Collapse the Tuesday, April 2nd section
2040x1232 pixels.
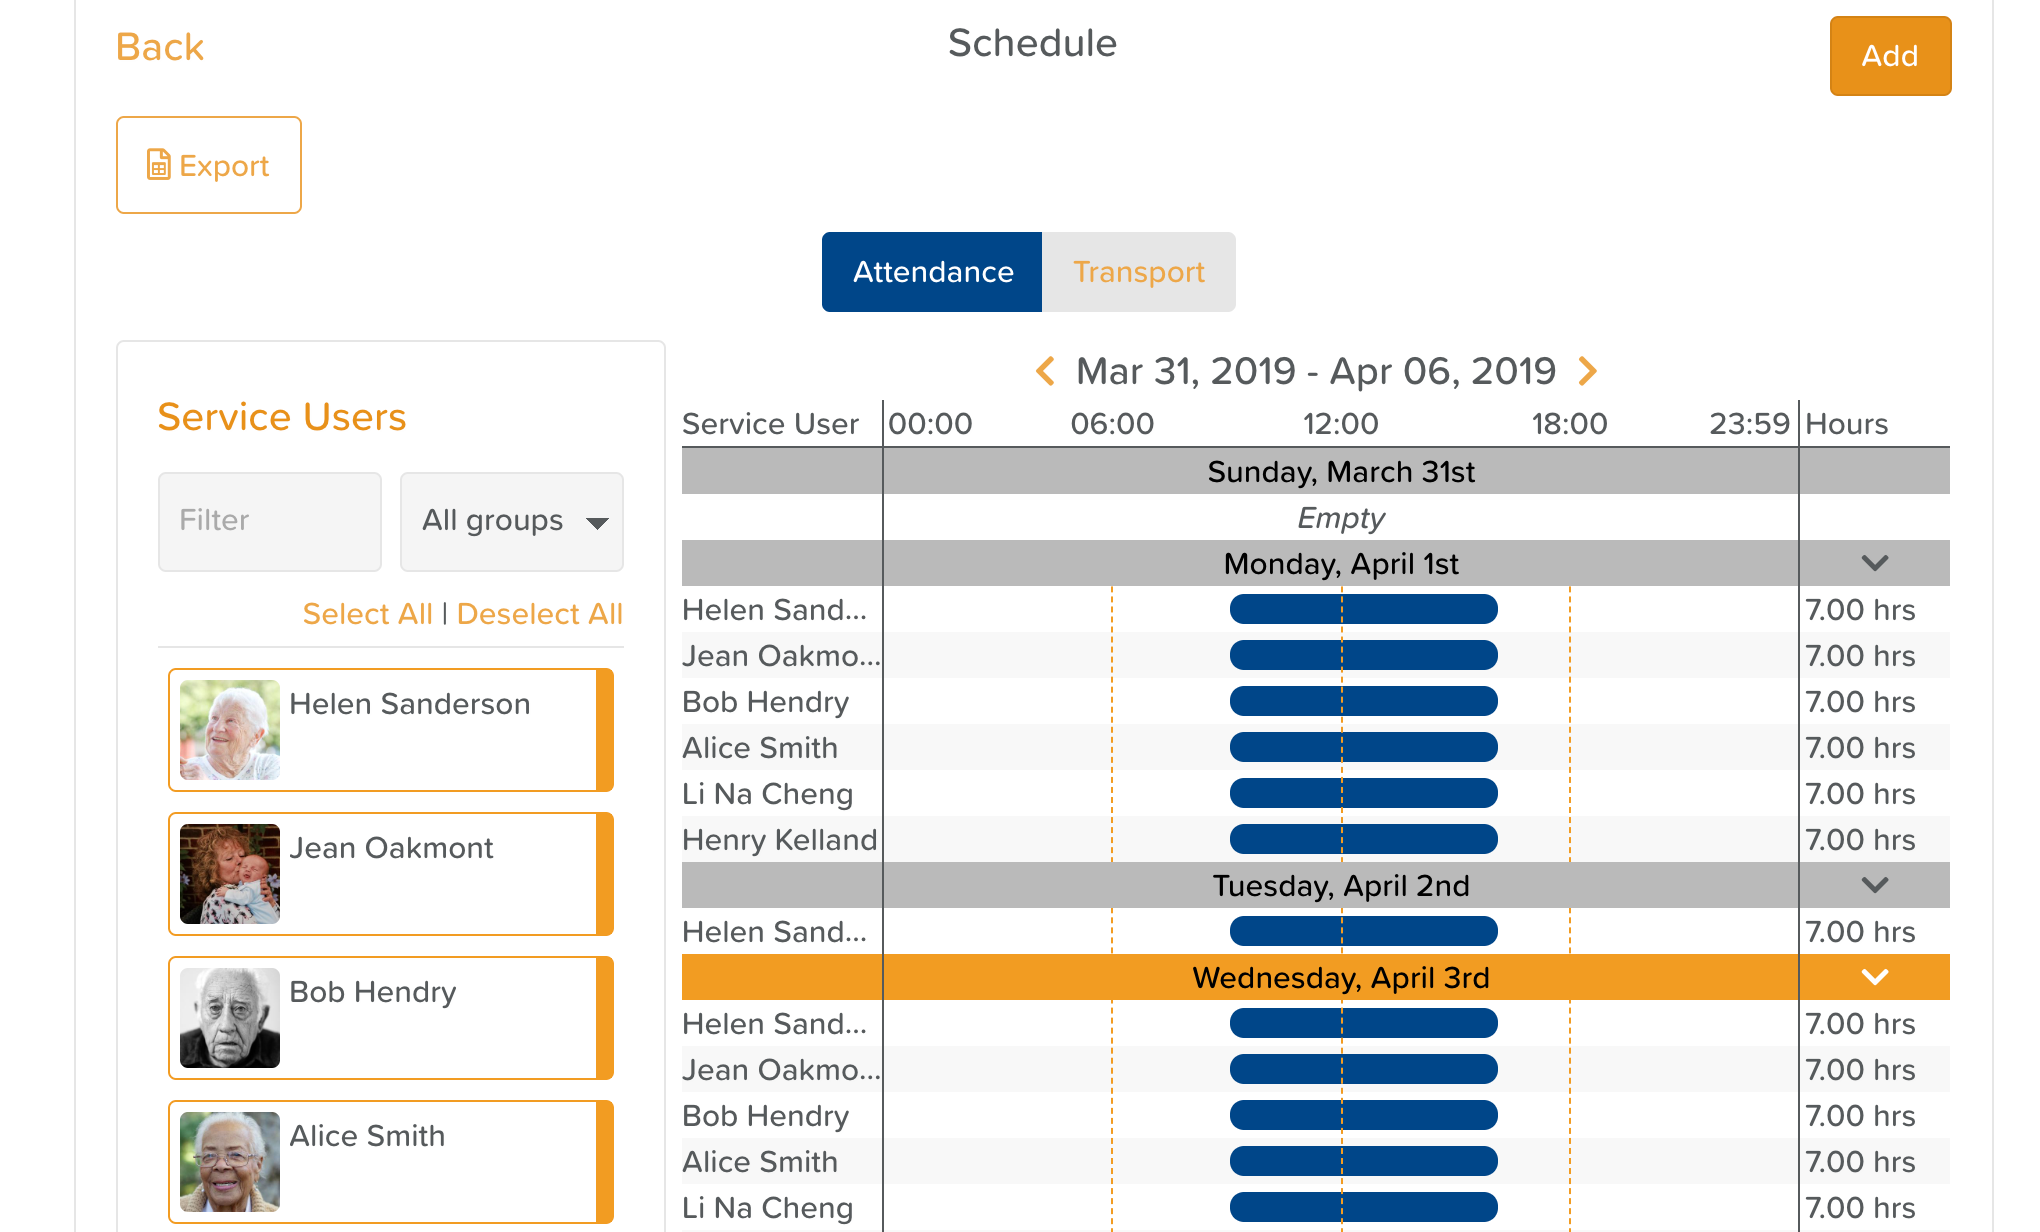coord(1874,886)
